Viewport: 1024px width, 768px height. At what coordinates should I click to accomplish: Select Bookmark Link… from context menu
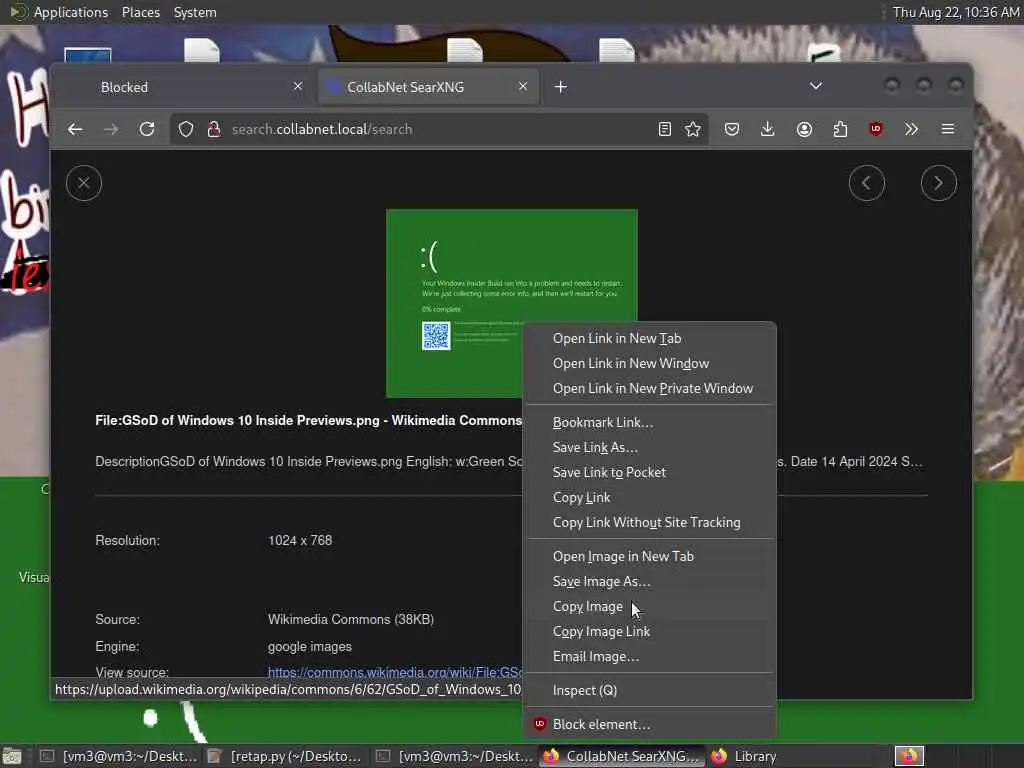[x=650, y=423]
